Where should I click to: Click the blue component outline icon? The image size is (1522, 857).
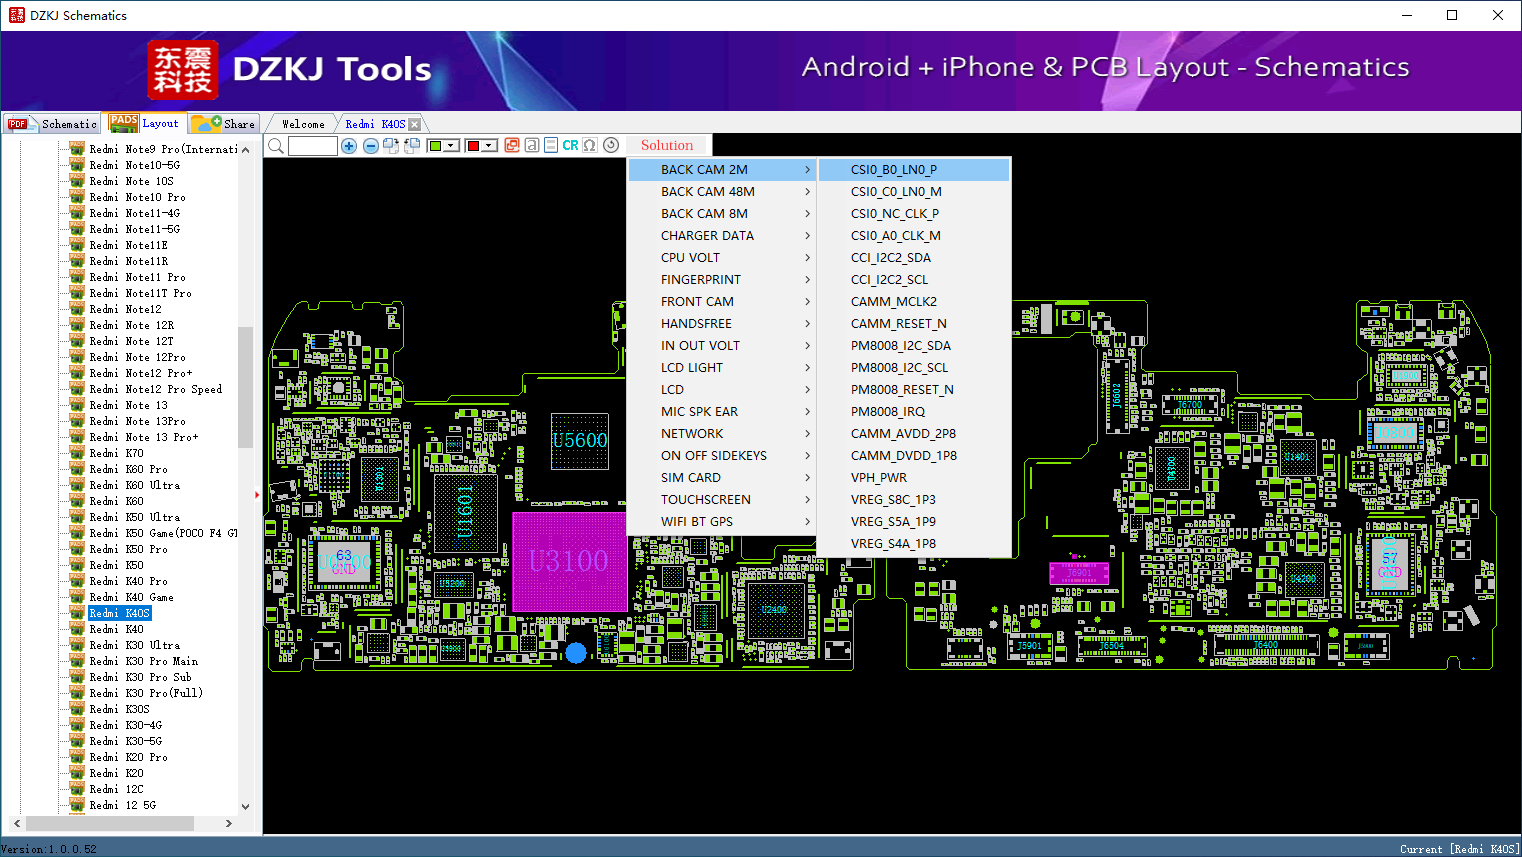(551, 145)
